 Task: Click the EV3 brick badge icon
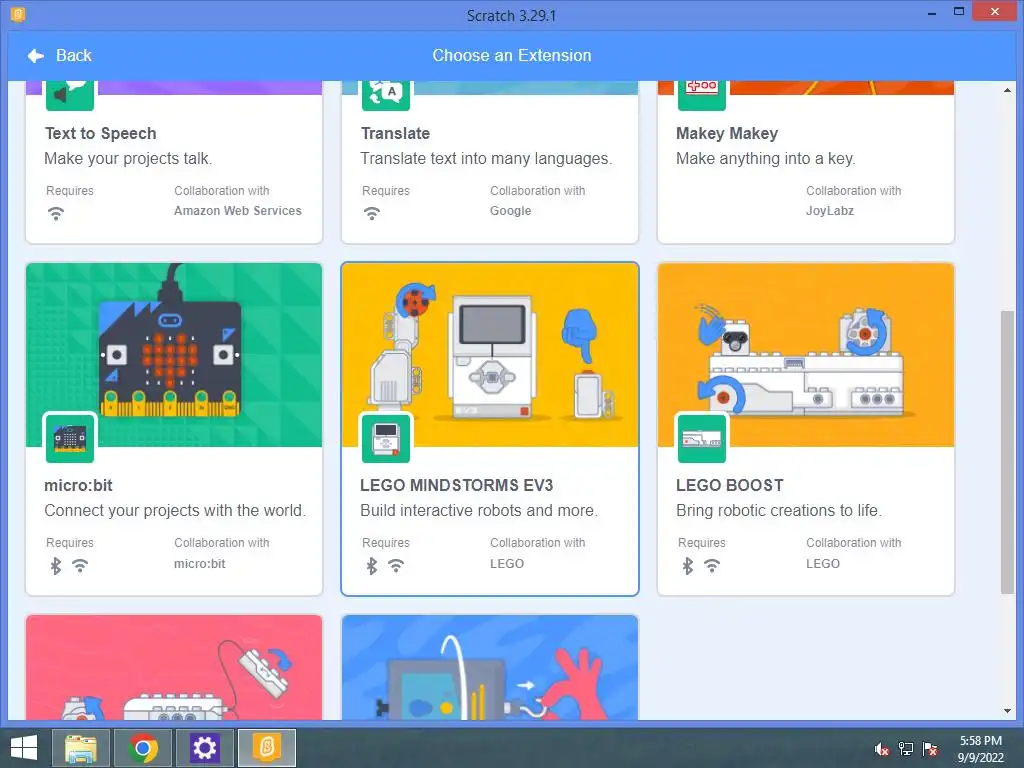pyautogui.click(x=386, y=438)
